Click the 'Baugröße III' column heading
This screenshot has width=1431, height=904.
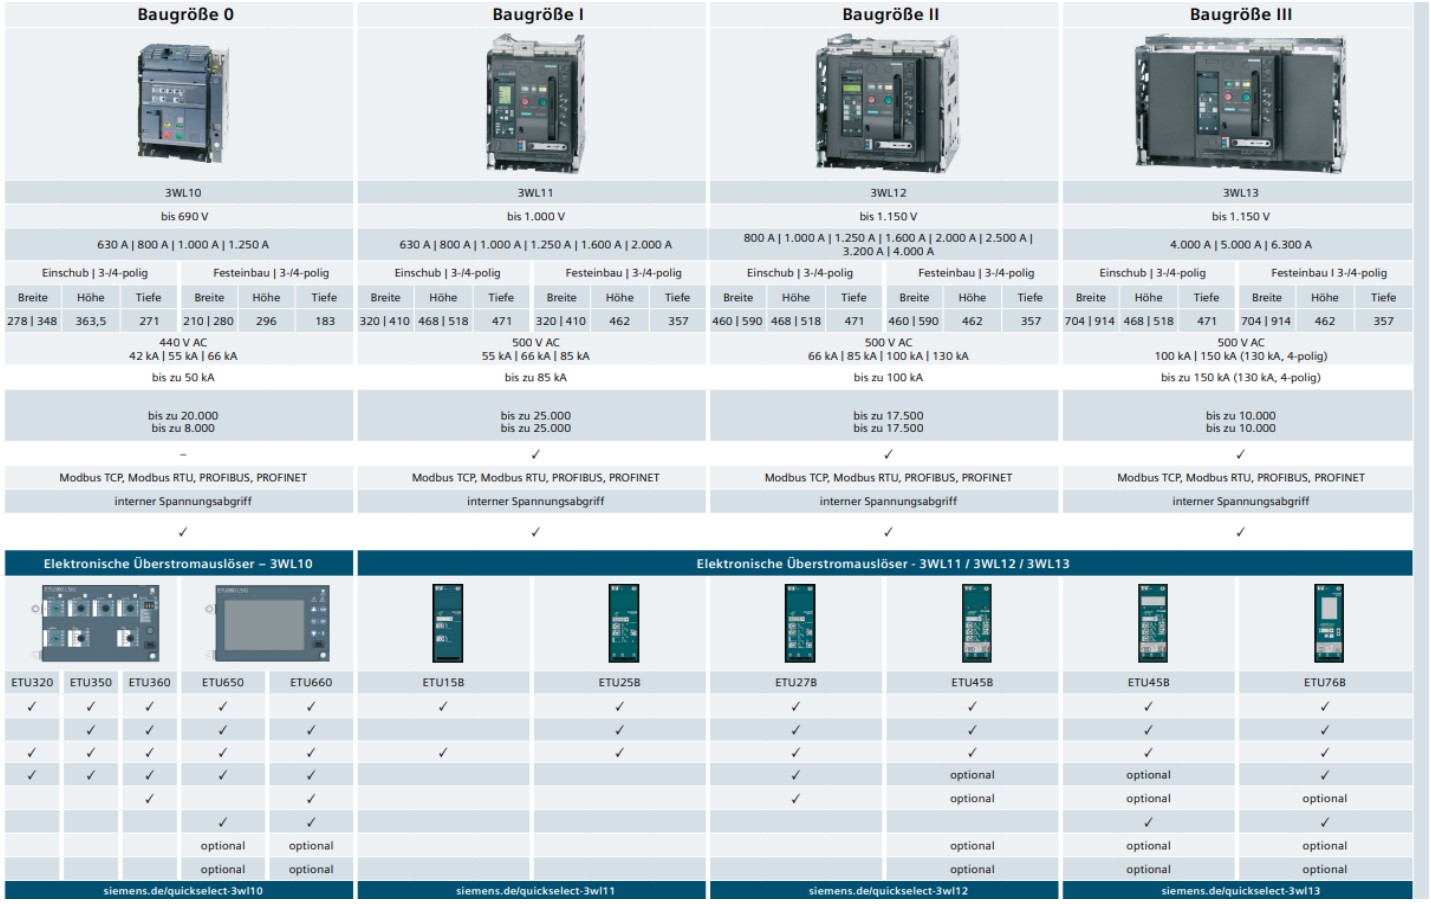(1240, 15)
